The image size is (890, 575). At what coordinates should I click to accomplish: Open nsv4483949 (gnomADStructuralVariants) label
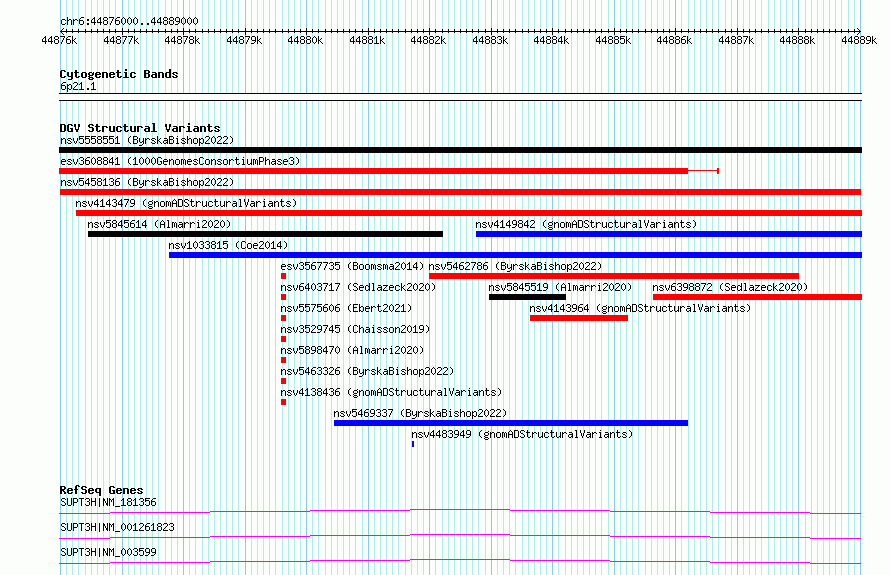(x=522, y=434)
